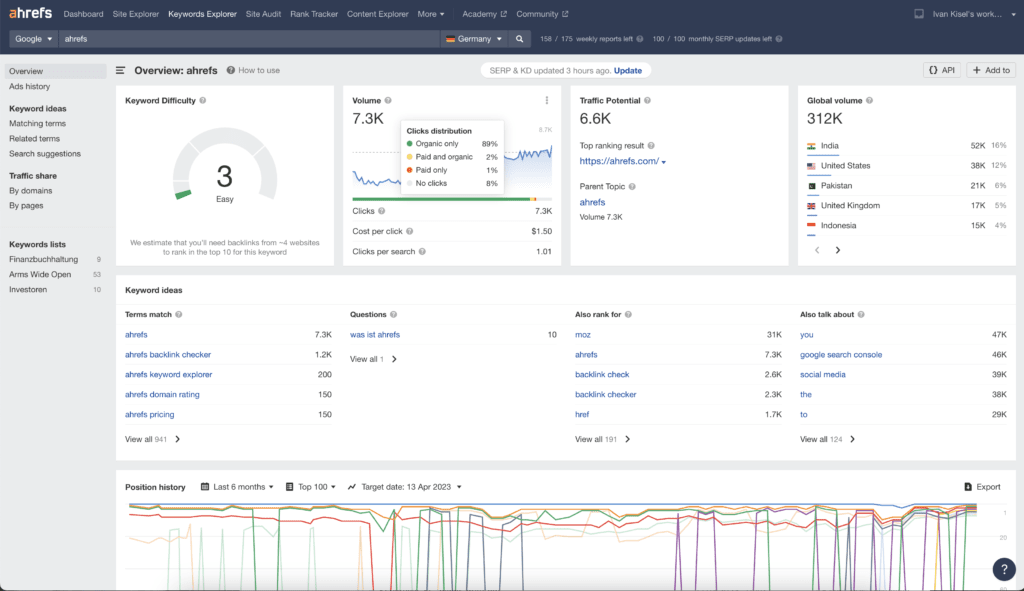Toggle the sidebar hamburger menu icon
The height and width of the screenshot is (591, 1024).
pyautogui.click(x=121, y=71)
